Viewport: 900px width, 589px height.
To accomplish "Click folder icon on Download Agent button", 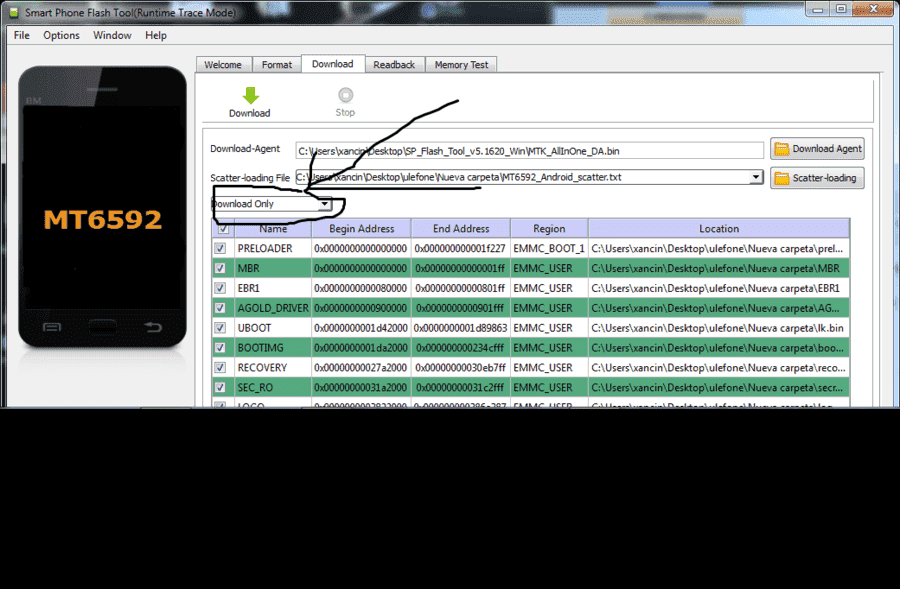I will [782, 149].
